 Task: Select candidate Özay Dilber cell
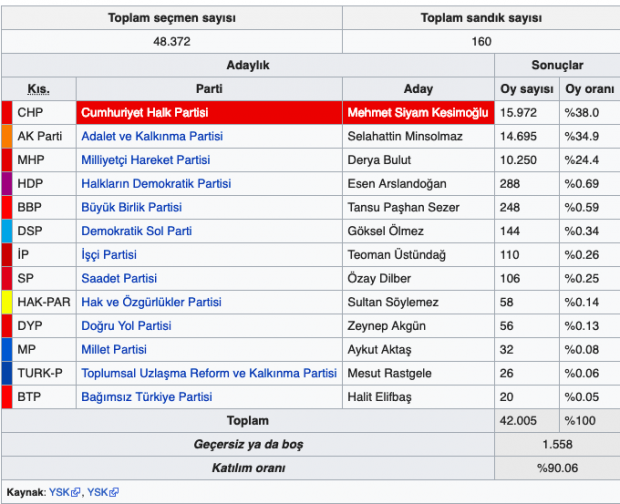(418, 279)
